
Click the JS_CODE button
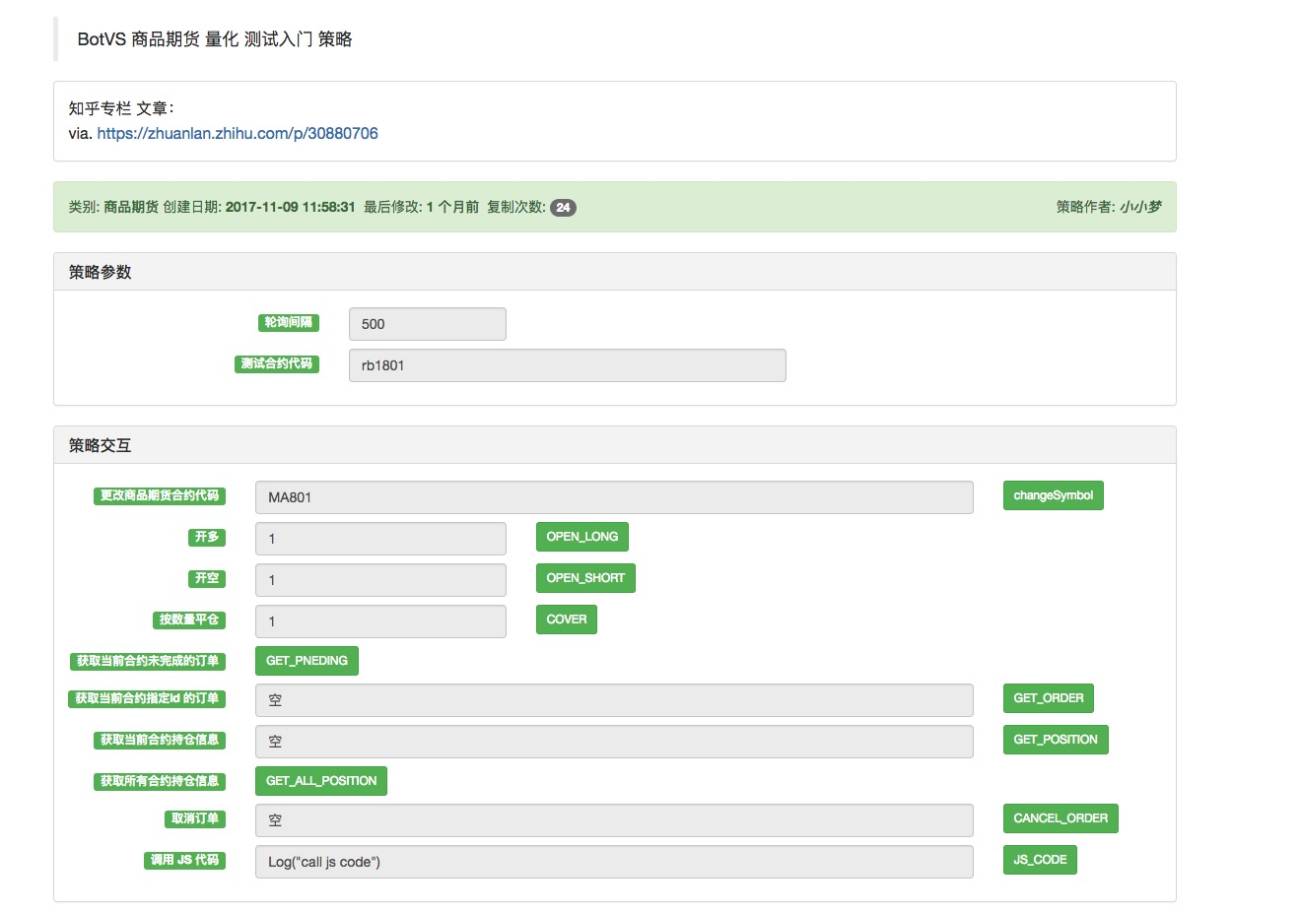(x=1040, y=860)
